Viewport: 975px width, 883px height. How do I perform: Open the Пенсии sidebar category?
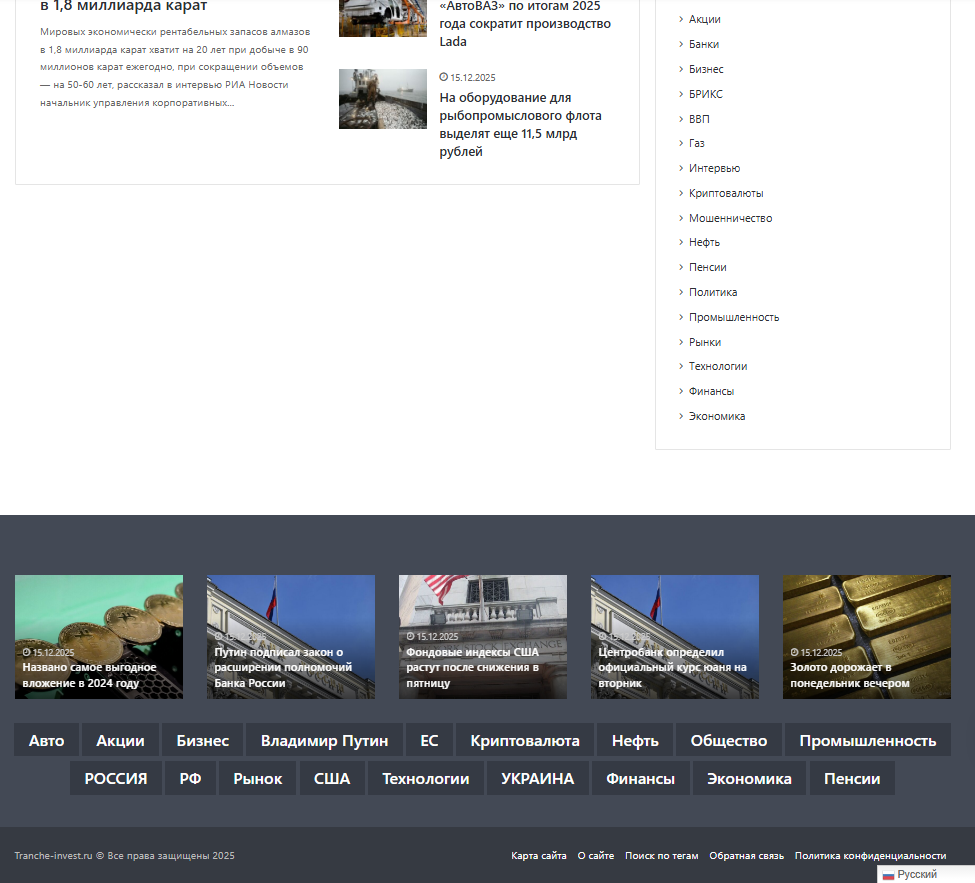708,267
